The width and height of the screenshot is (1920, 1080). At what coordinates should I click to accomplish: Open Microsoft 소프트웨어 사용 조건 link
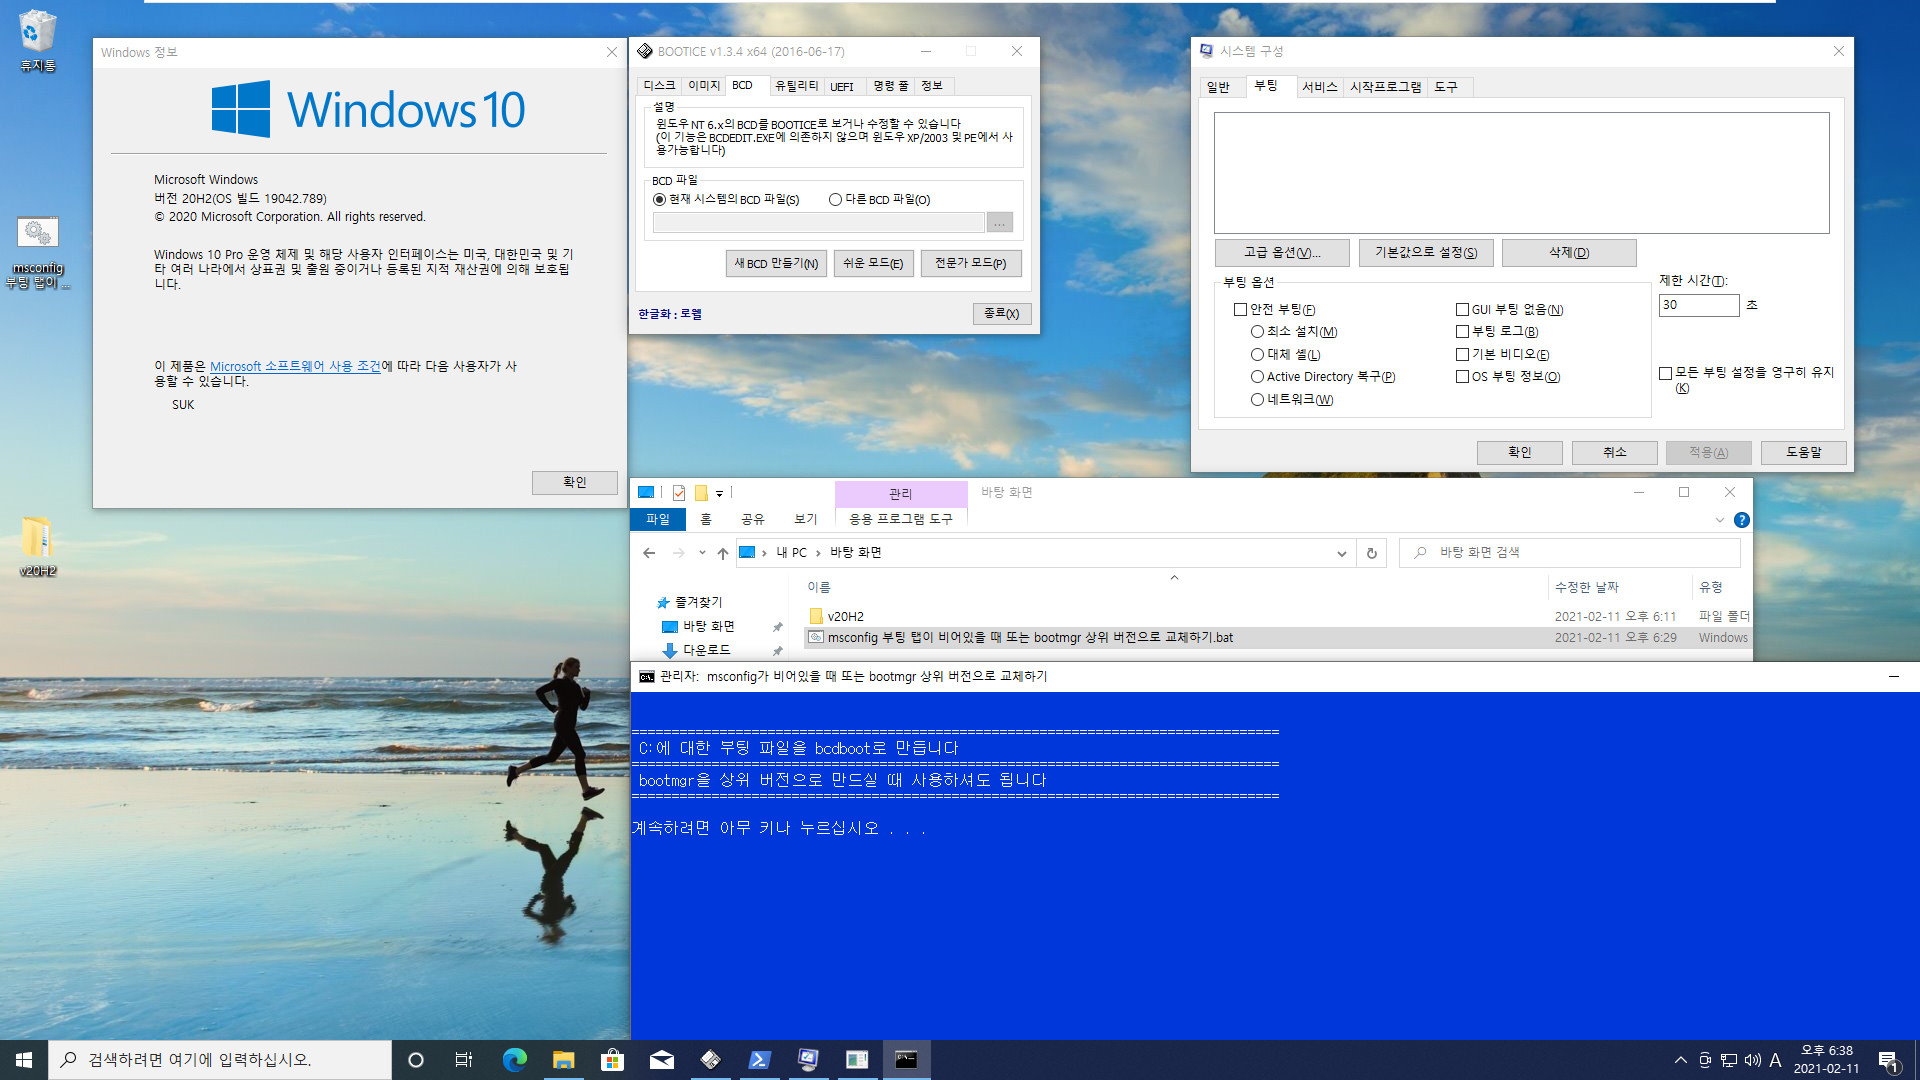[295, 367]
